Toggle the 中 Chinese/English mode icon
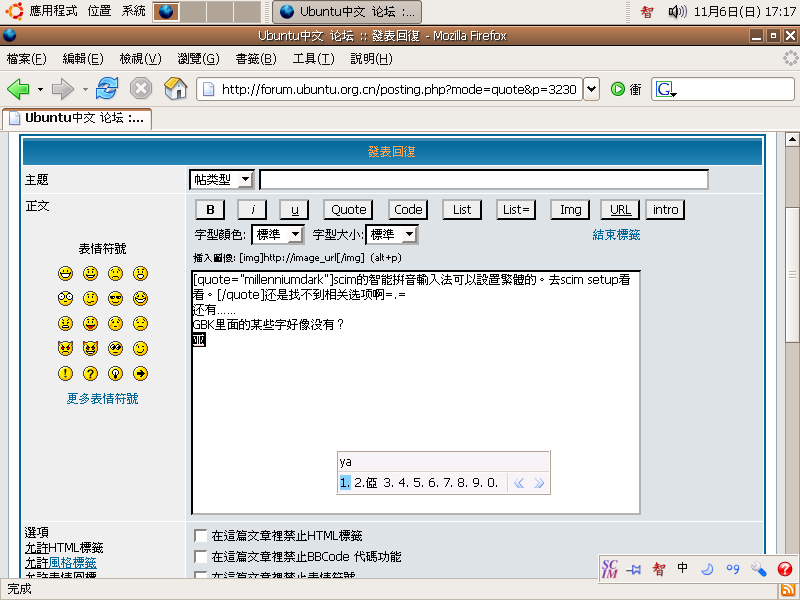Viewport: 800px width, 600px height. 683,568
